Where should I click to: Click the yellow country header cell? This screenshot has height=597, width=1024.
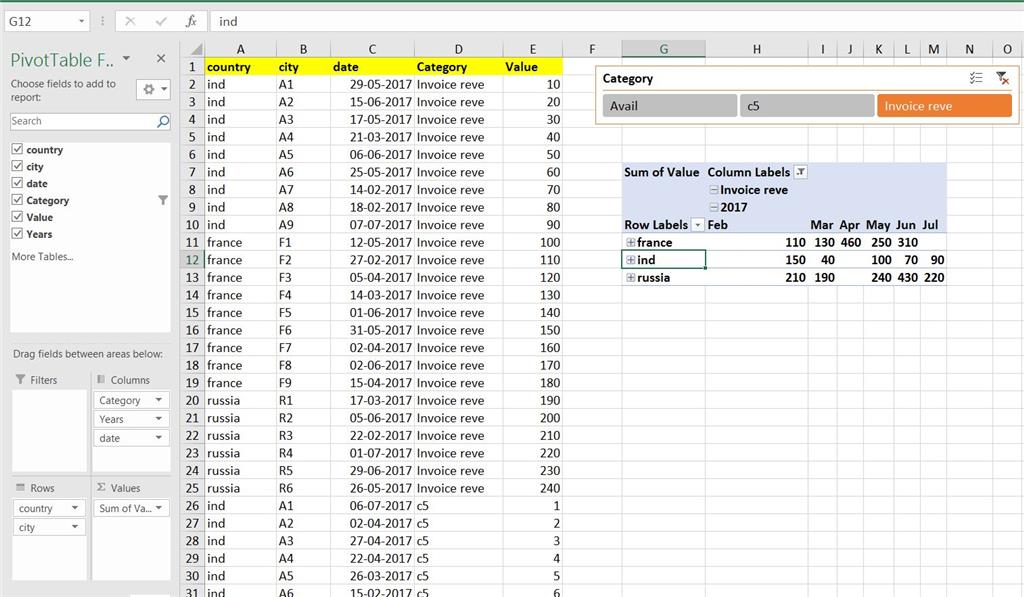(x=240, y=67)
